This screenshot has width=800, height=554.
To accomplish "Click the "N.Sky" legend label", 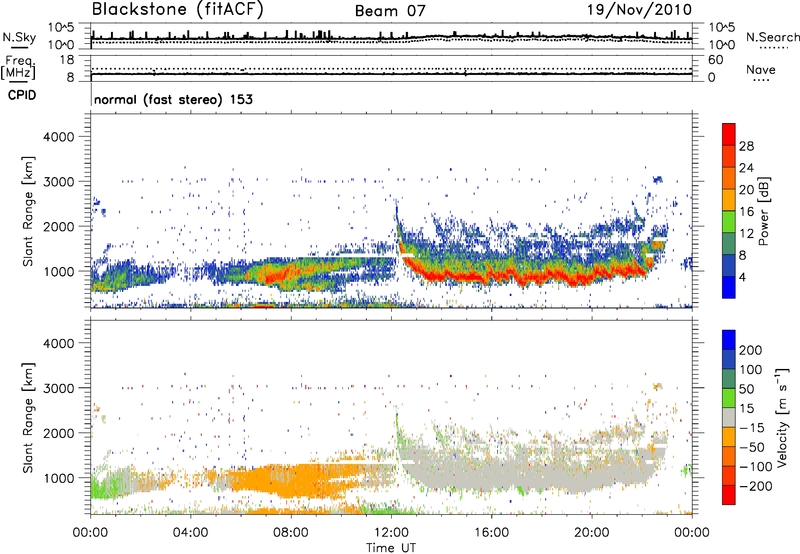I will click(x=19, y=37).
